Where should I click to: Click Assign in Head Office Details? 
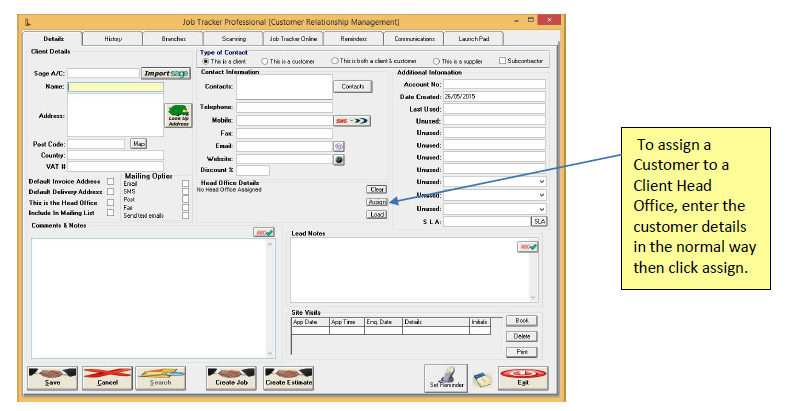click(377, 202)
